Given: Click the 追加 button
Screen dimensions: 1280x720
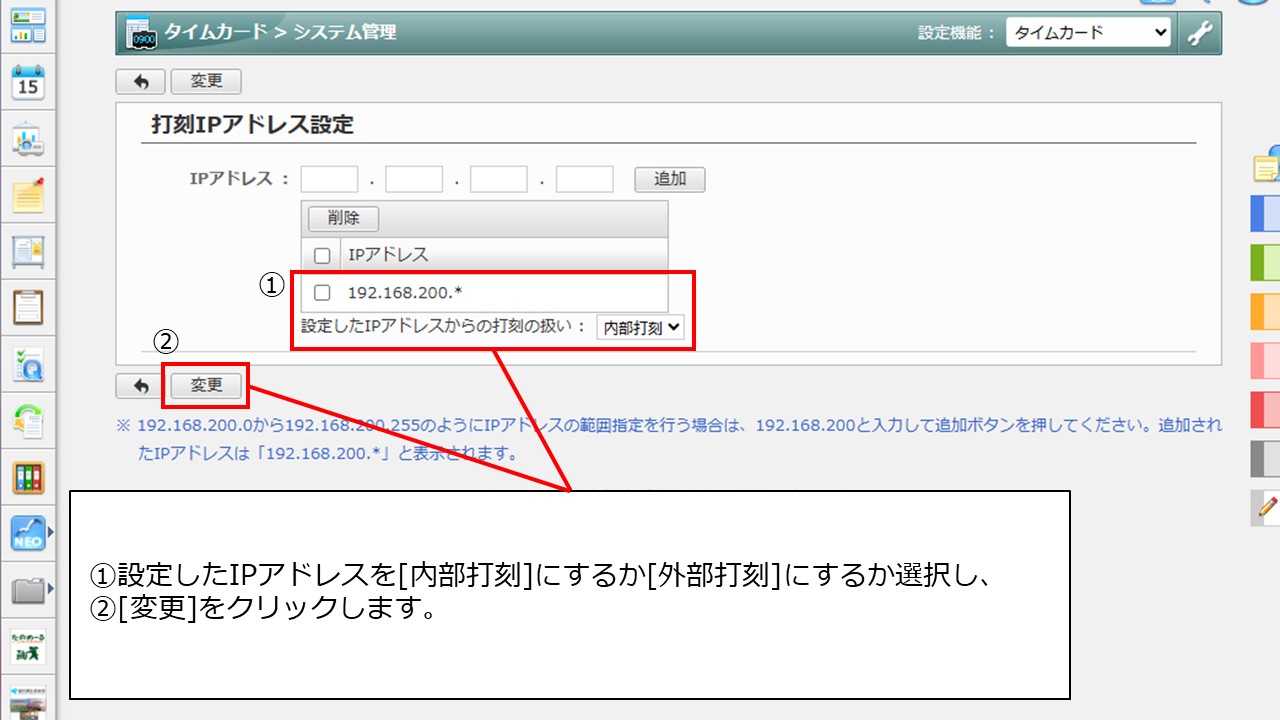Looking at the screenshot, I should (x=670, y=180).
